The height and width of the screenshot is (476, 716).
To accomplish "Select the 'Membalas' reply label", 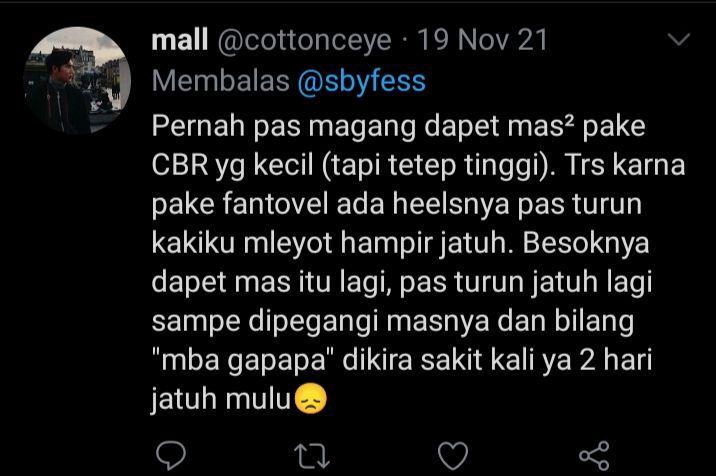I will pyautogui.click(x=221, y=81).
